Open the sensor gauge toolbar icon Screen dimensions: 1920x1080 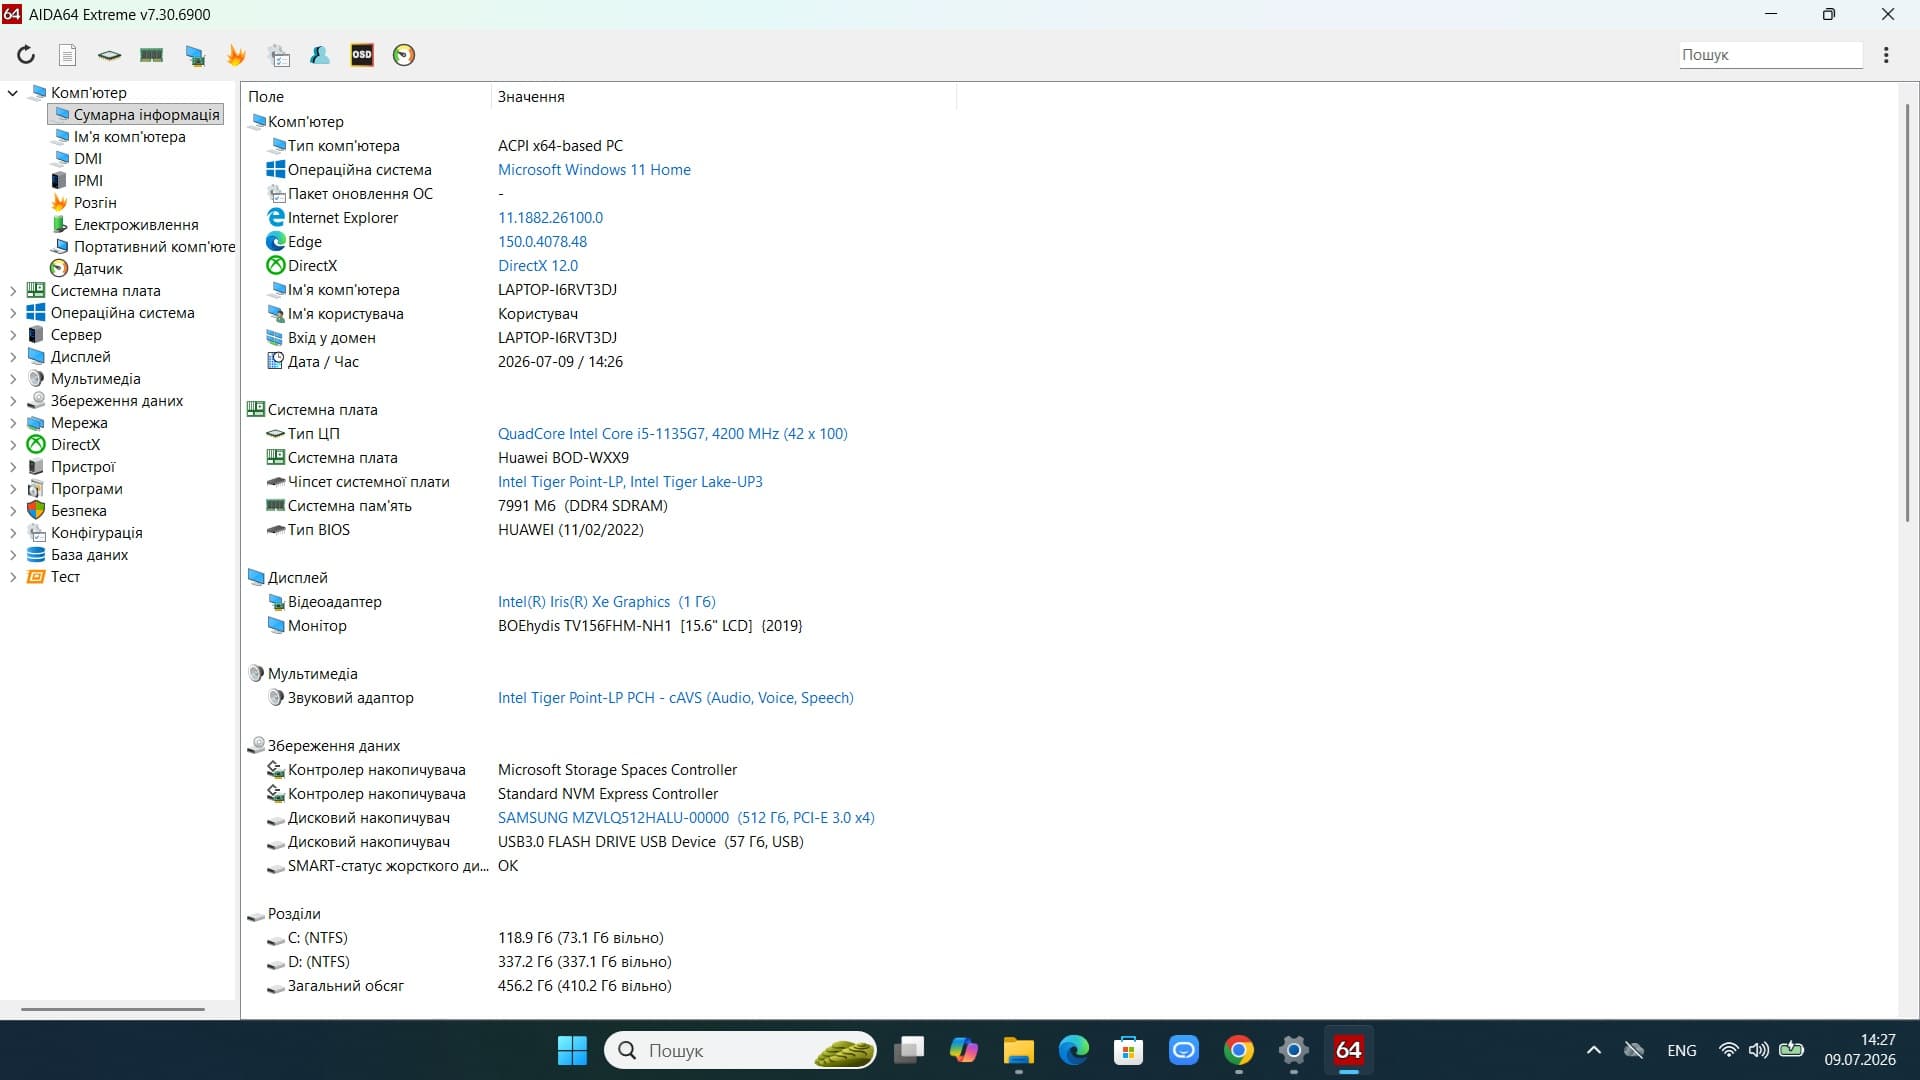pyautogui.click(x=404, y=55)
